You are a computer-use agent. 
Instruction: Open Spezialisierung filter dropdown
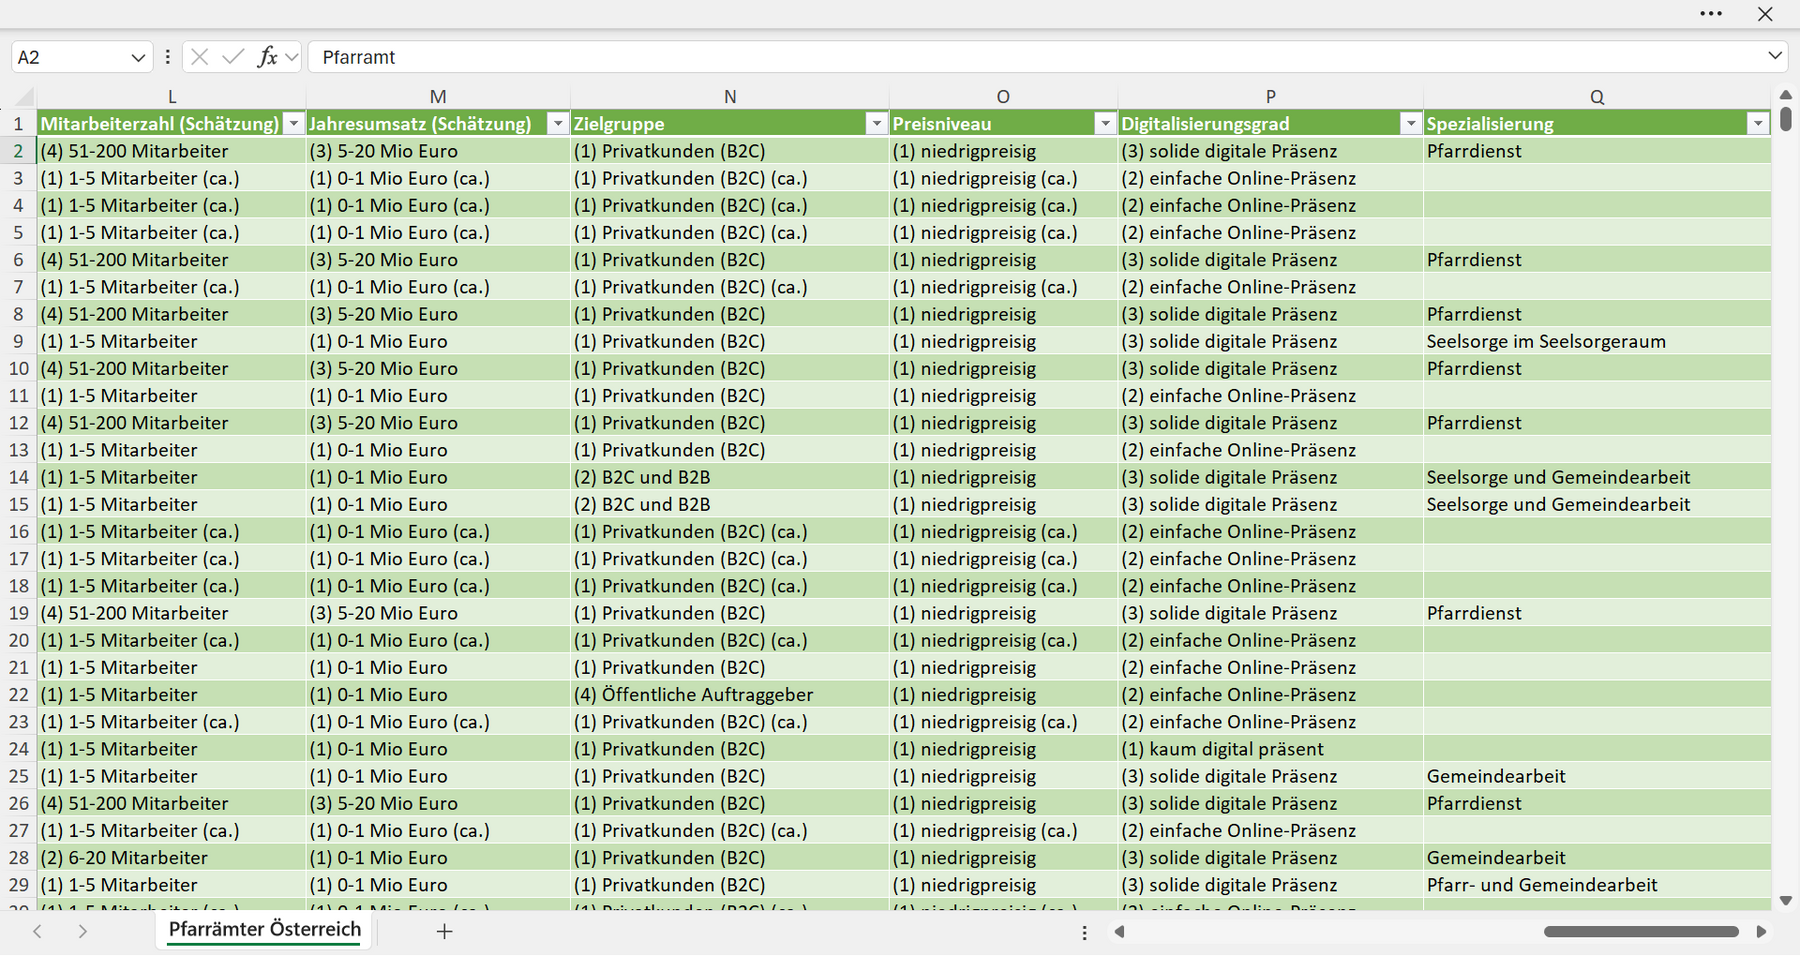1758,124
